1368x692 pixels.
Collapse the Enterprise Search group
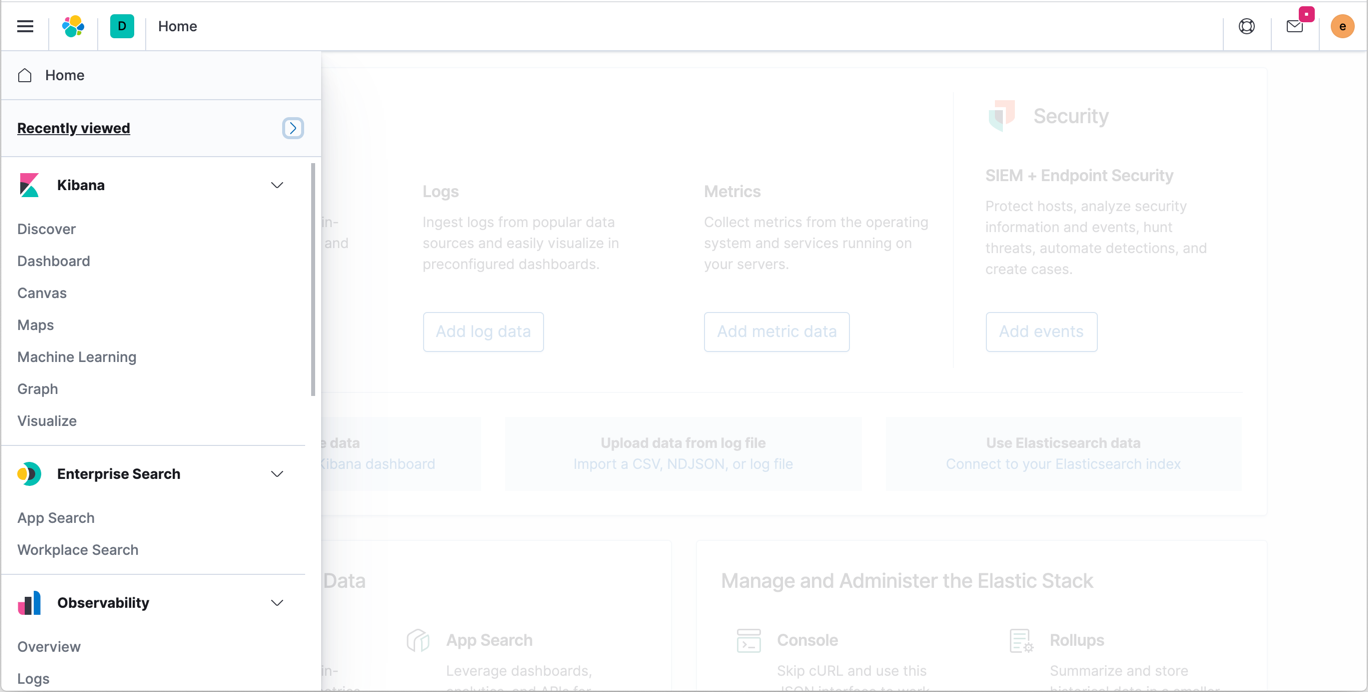tap(277, 474)
